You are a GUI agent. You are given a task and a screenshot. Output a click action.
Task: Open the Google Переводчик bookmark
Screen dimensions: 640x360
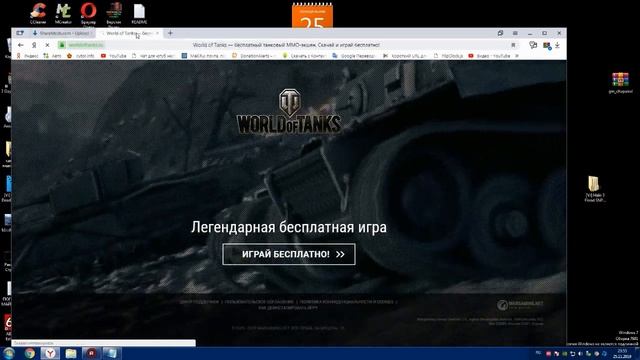click(x=353, y=56)
